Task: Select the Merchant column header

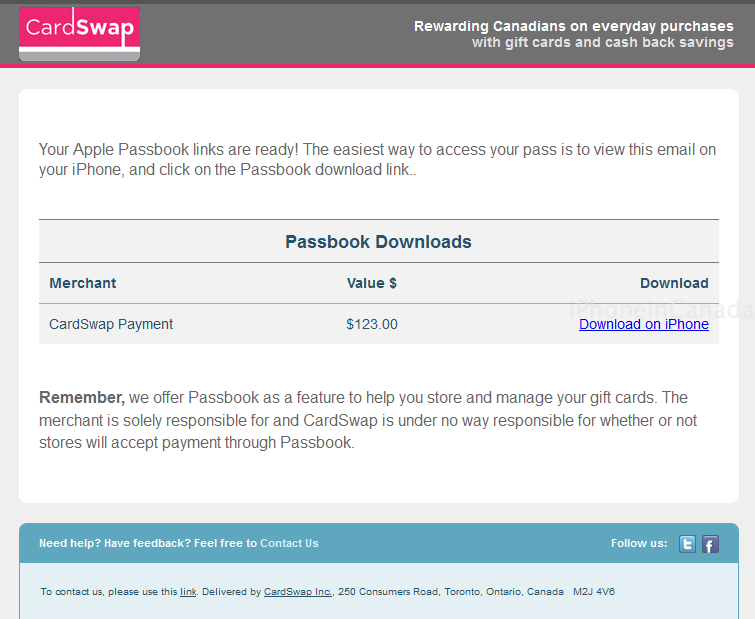Action: [x=83, y=283]
